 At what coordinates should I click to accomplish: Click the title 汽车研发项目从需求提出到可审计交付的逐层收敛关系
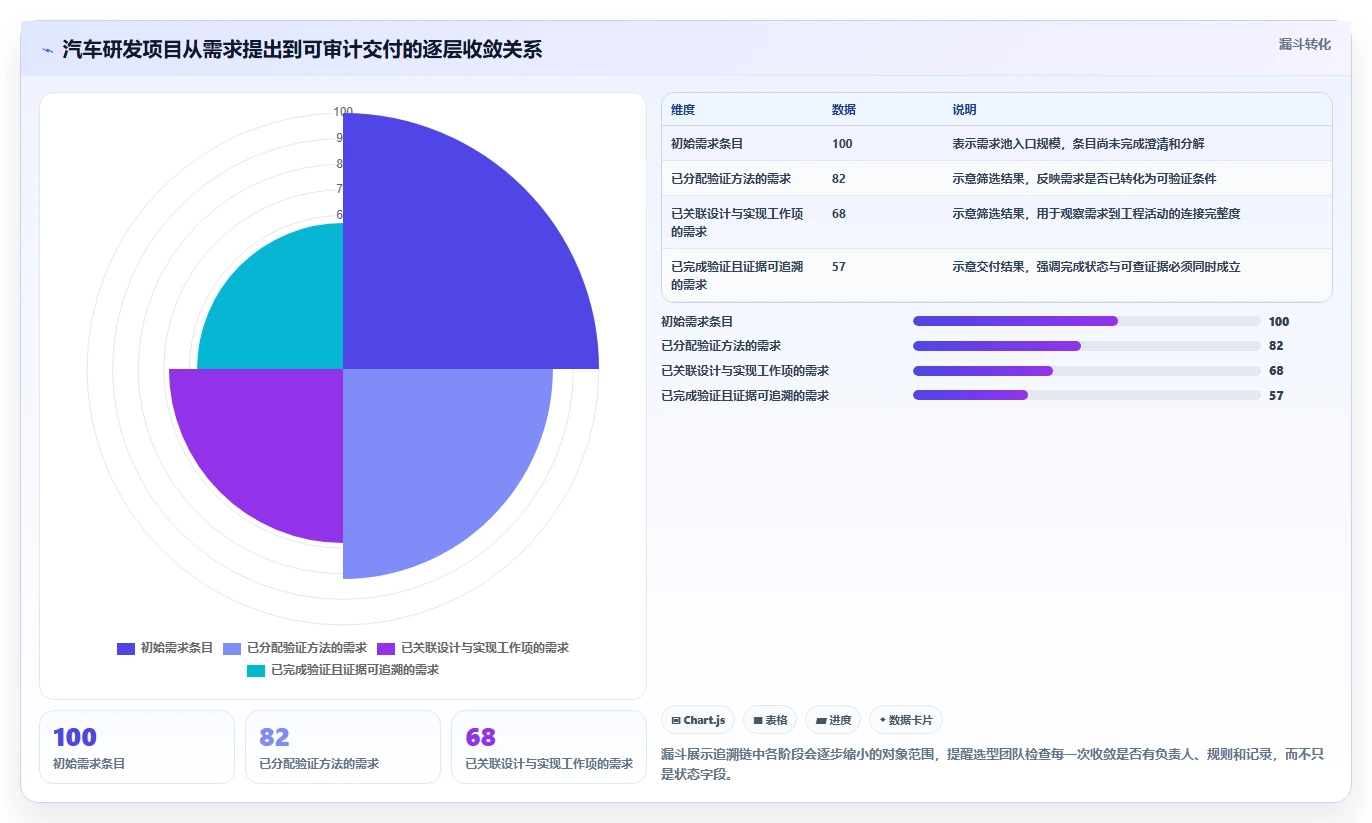pyautogui.click(x=302, y=49)
